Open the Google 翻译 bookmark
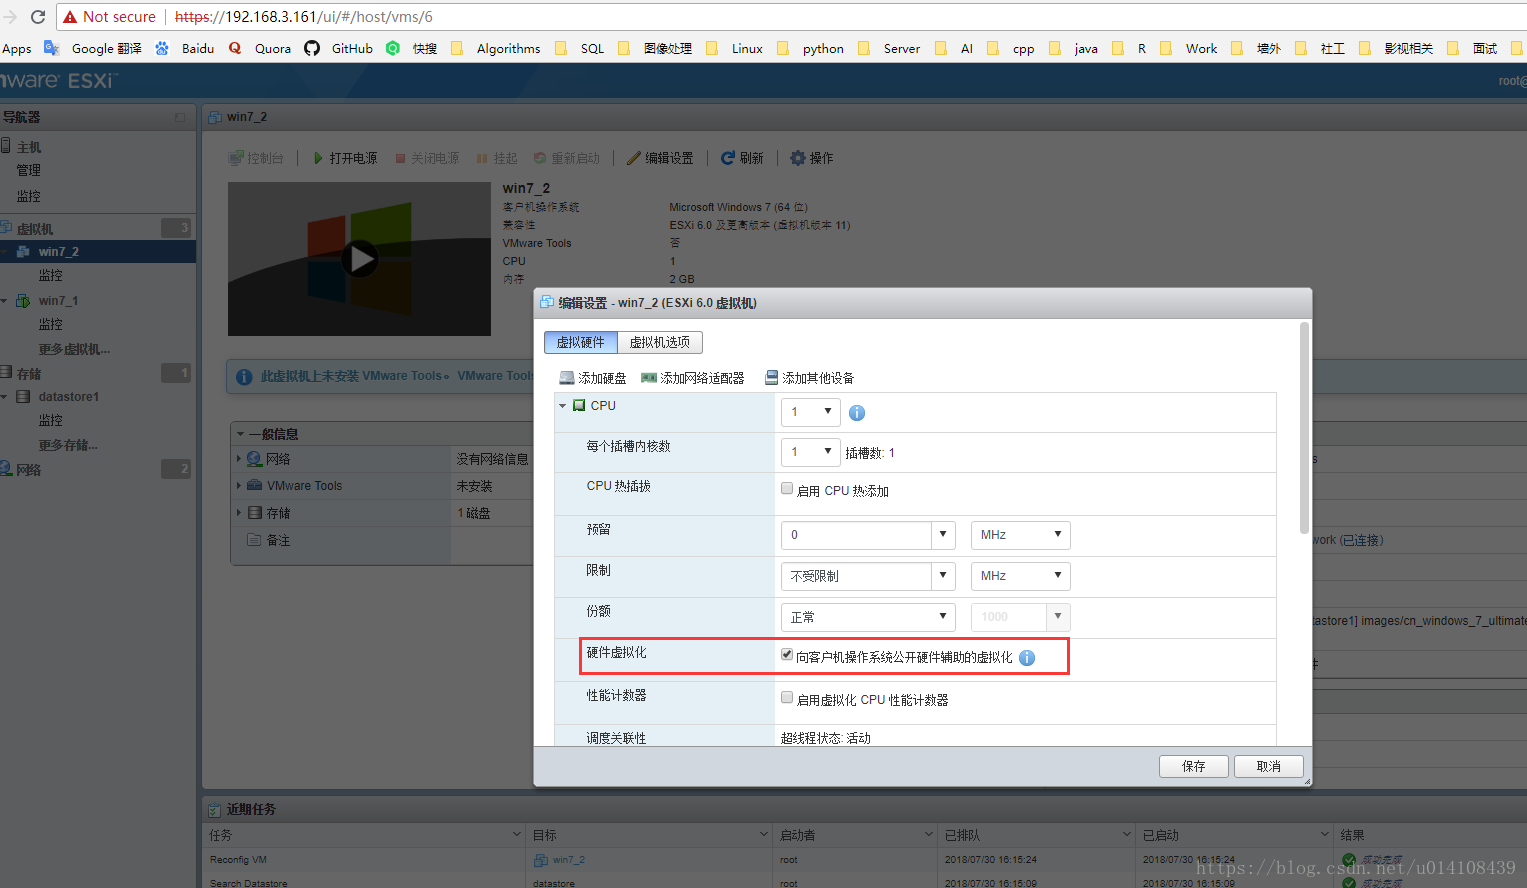This screenshot has height=888, width=1527. 93,48
